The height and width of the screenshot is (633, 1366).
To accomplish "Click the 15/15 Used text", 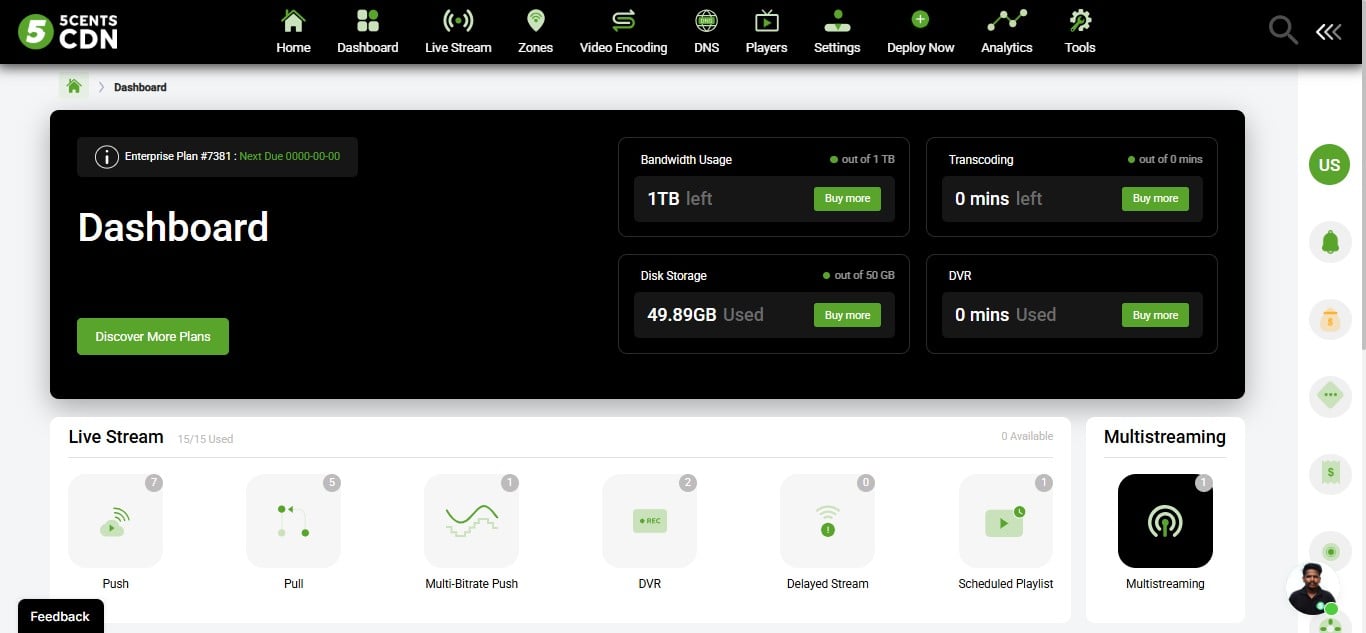I will [x=205, y=439].
